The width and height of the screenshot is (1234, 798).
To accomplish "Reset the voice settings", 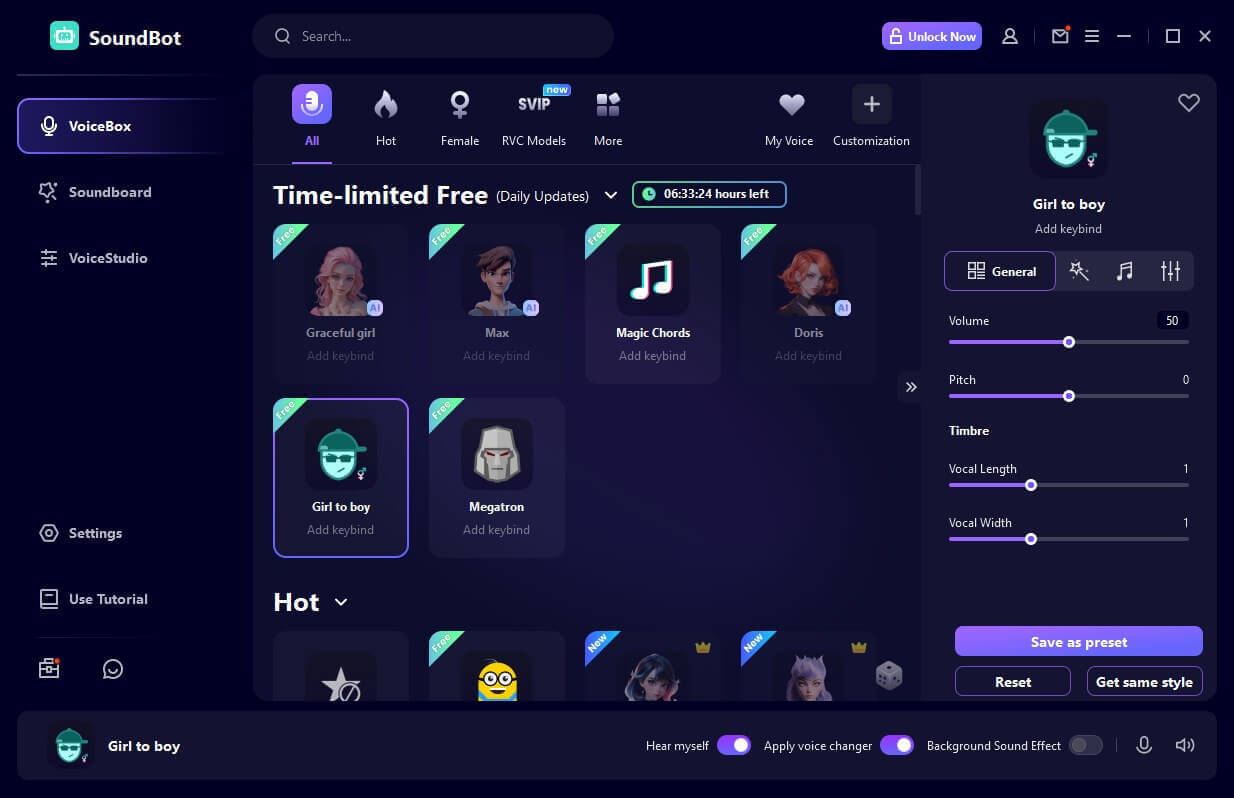I will tap(1012, 681).
